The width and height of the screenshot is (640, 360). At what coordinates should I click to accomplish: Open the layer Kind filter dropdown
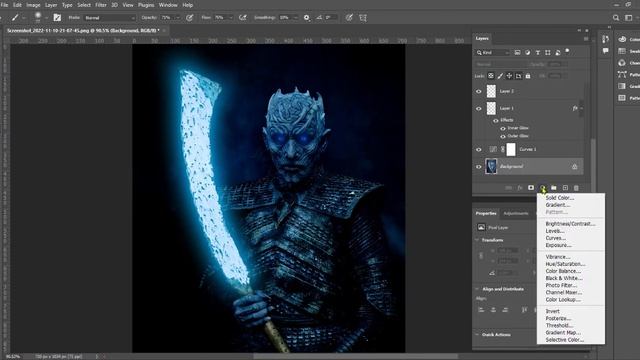[x=493, y=53]
